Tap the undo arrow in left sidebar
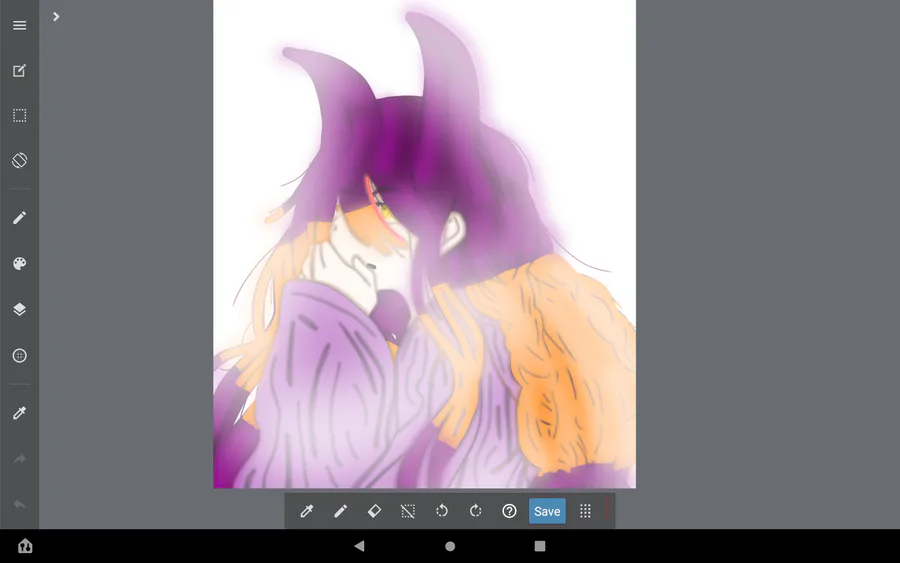The width and height of the screenshot is (900, 563). click(20, 504)
